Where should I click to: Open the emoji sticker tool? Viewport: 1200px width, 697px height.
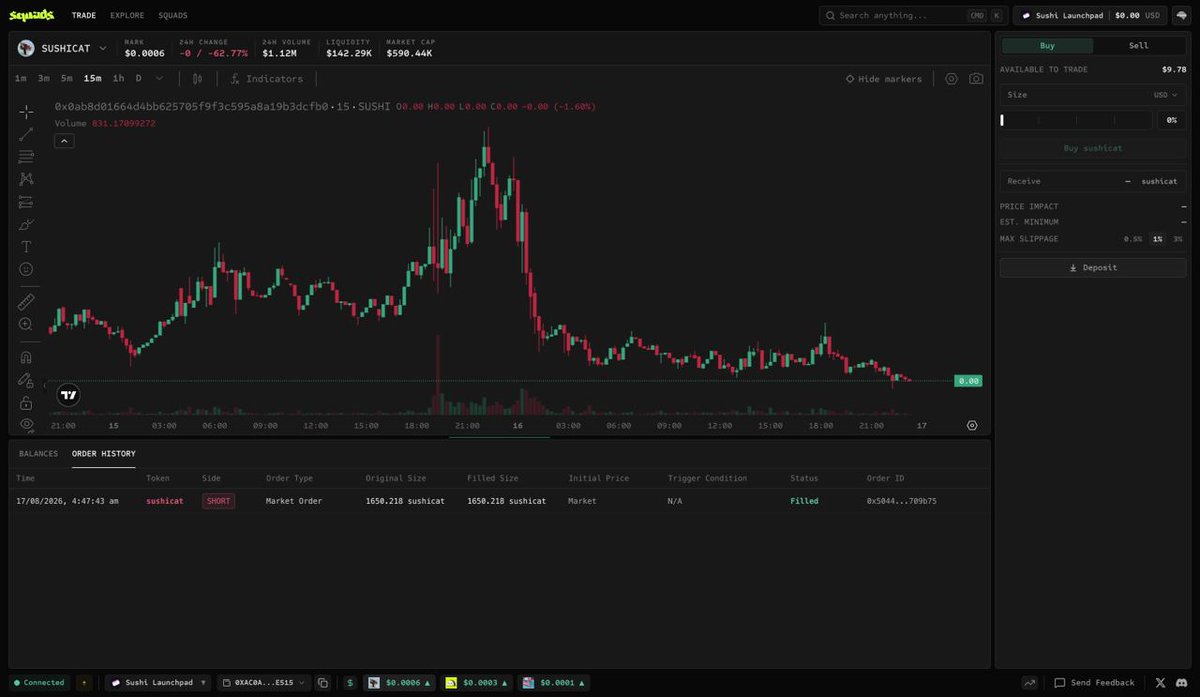(x=26, y=269)
